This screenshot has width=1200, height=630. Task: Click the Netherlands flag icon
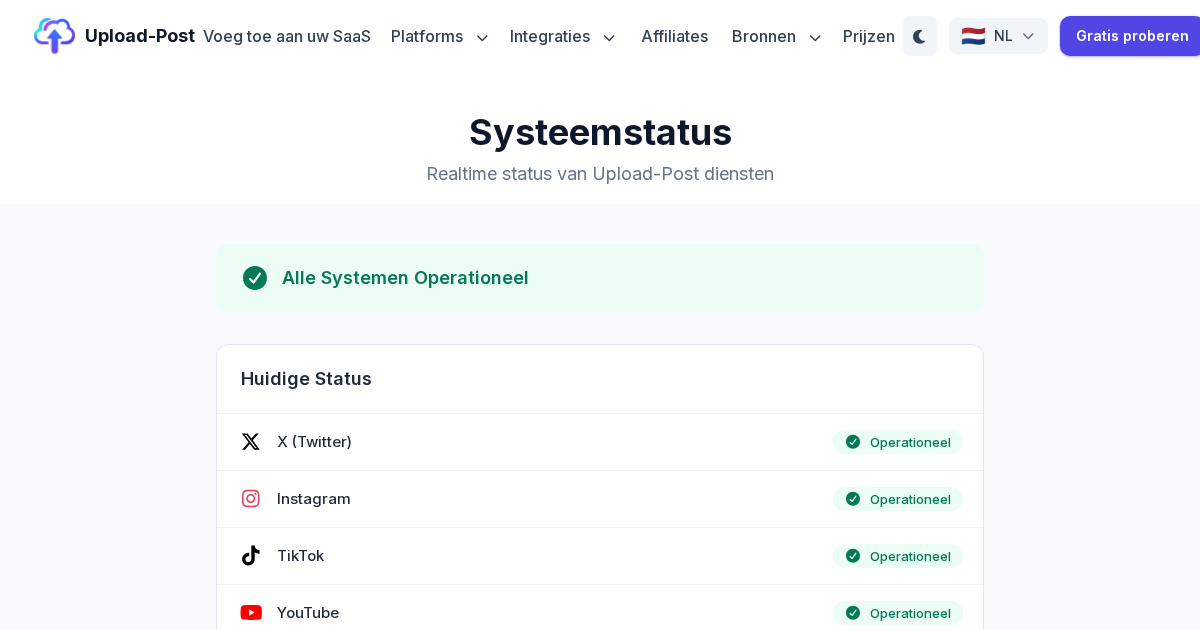tap(973, 36)
